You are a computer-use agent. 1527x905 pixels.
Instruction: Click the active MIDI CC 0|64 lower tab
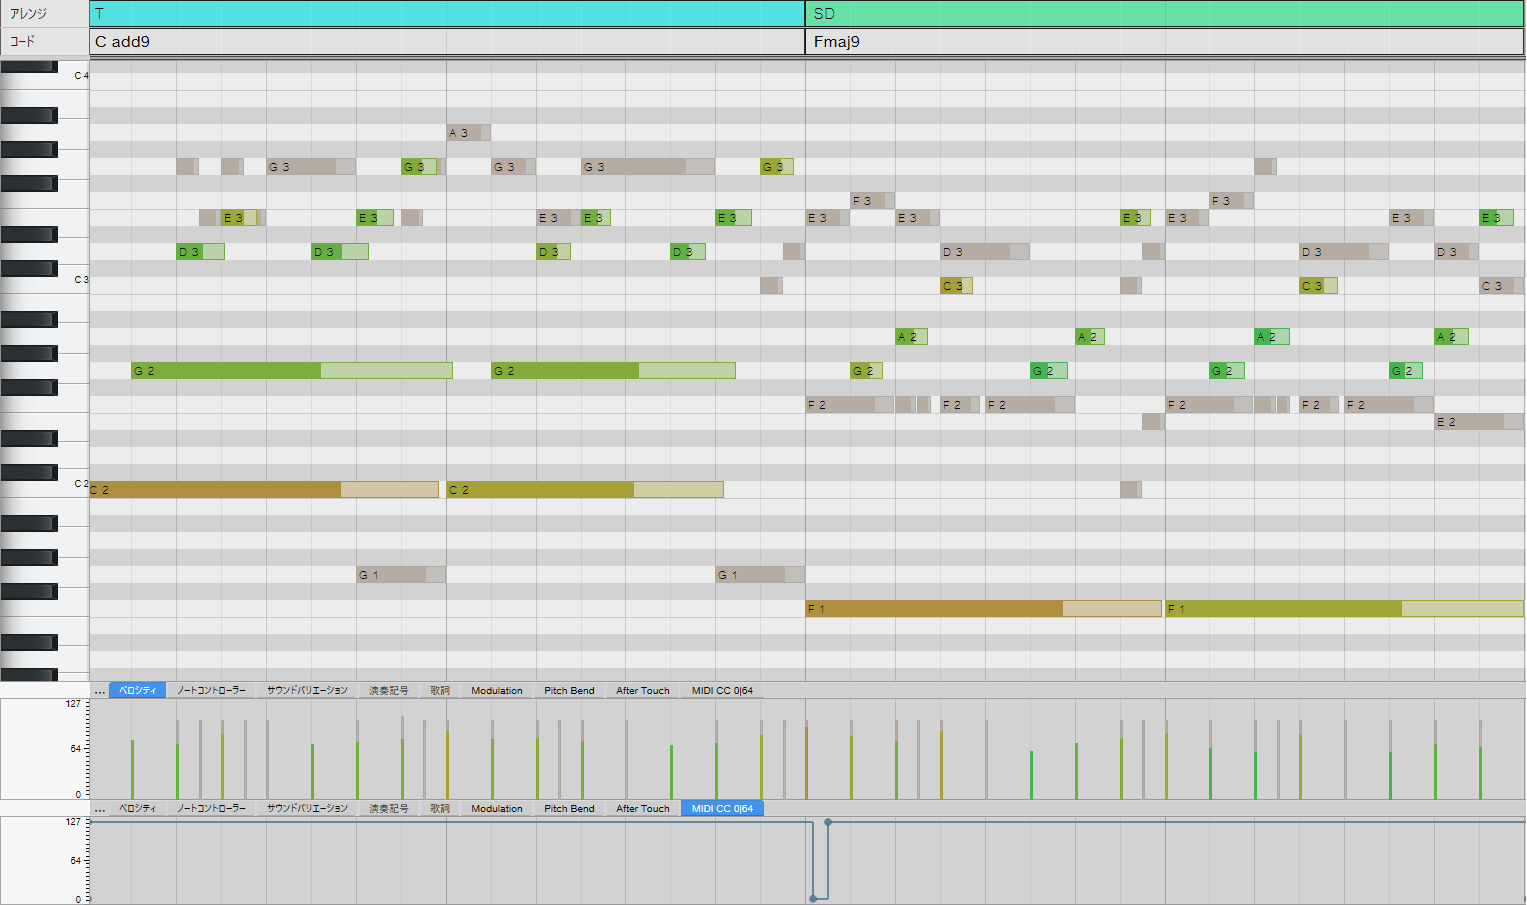tap(722, 808)
